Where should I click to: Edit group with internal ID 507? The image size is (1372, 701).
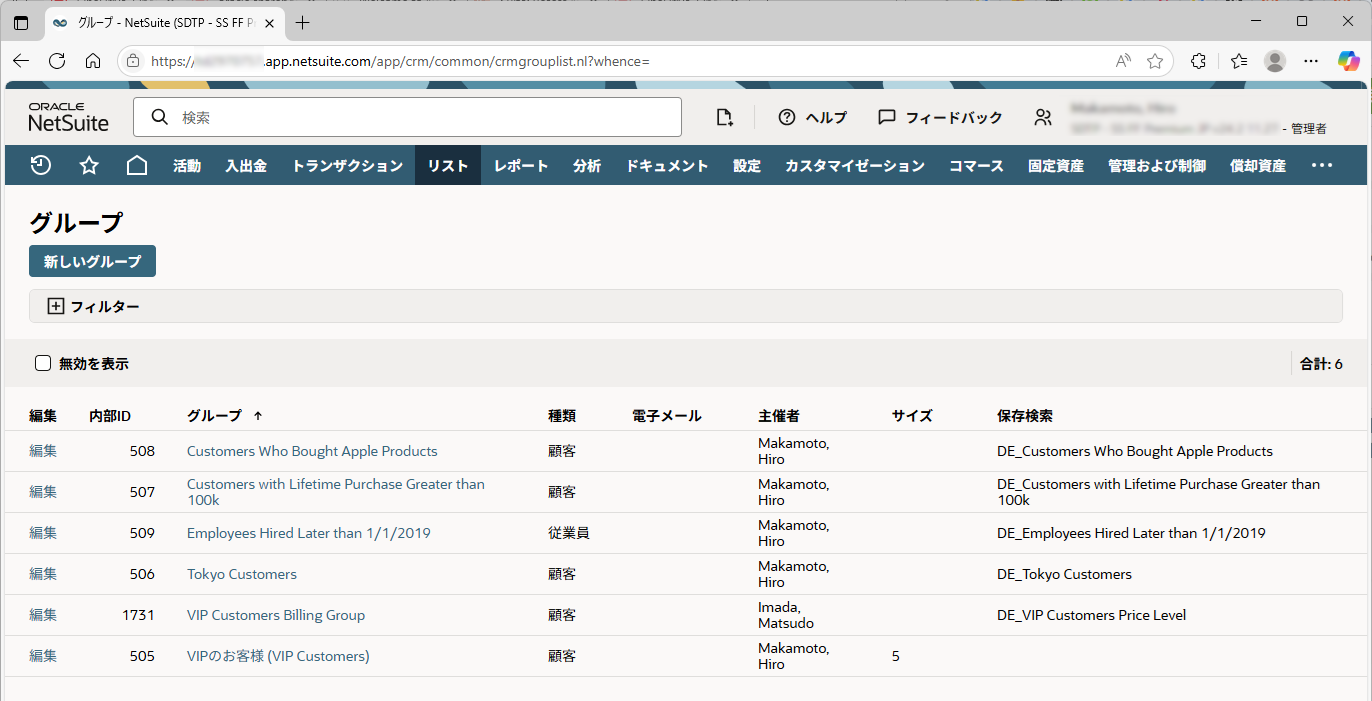coord(43,492)
